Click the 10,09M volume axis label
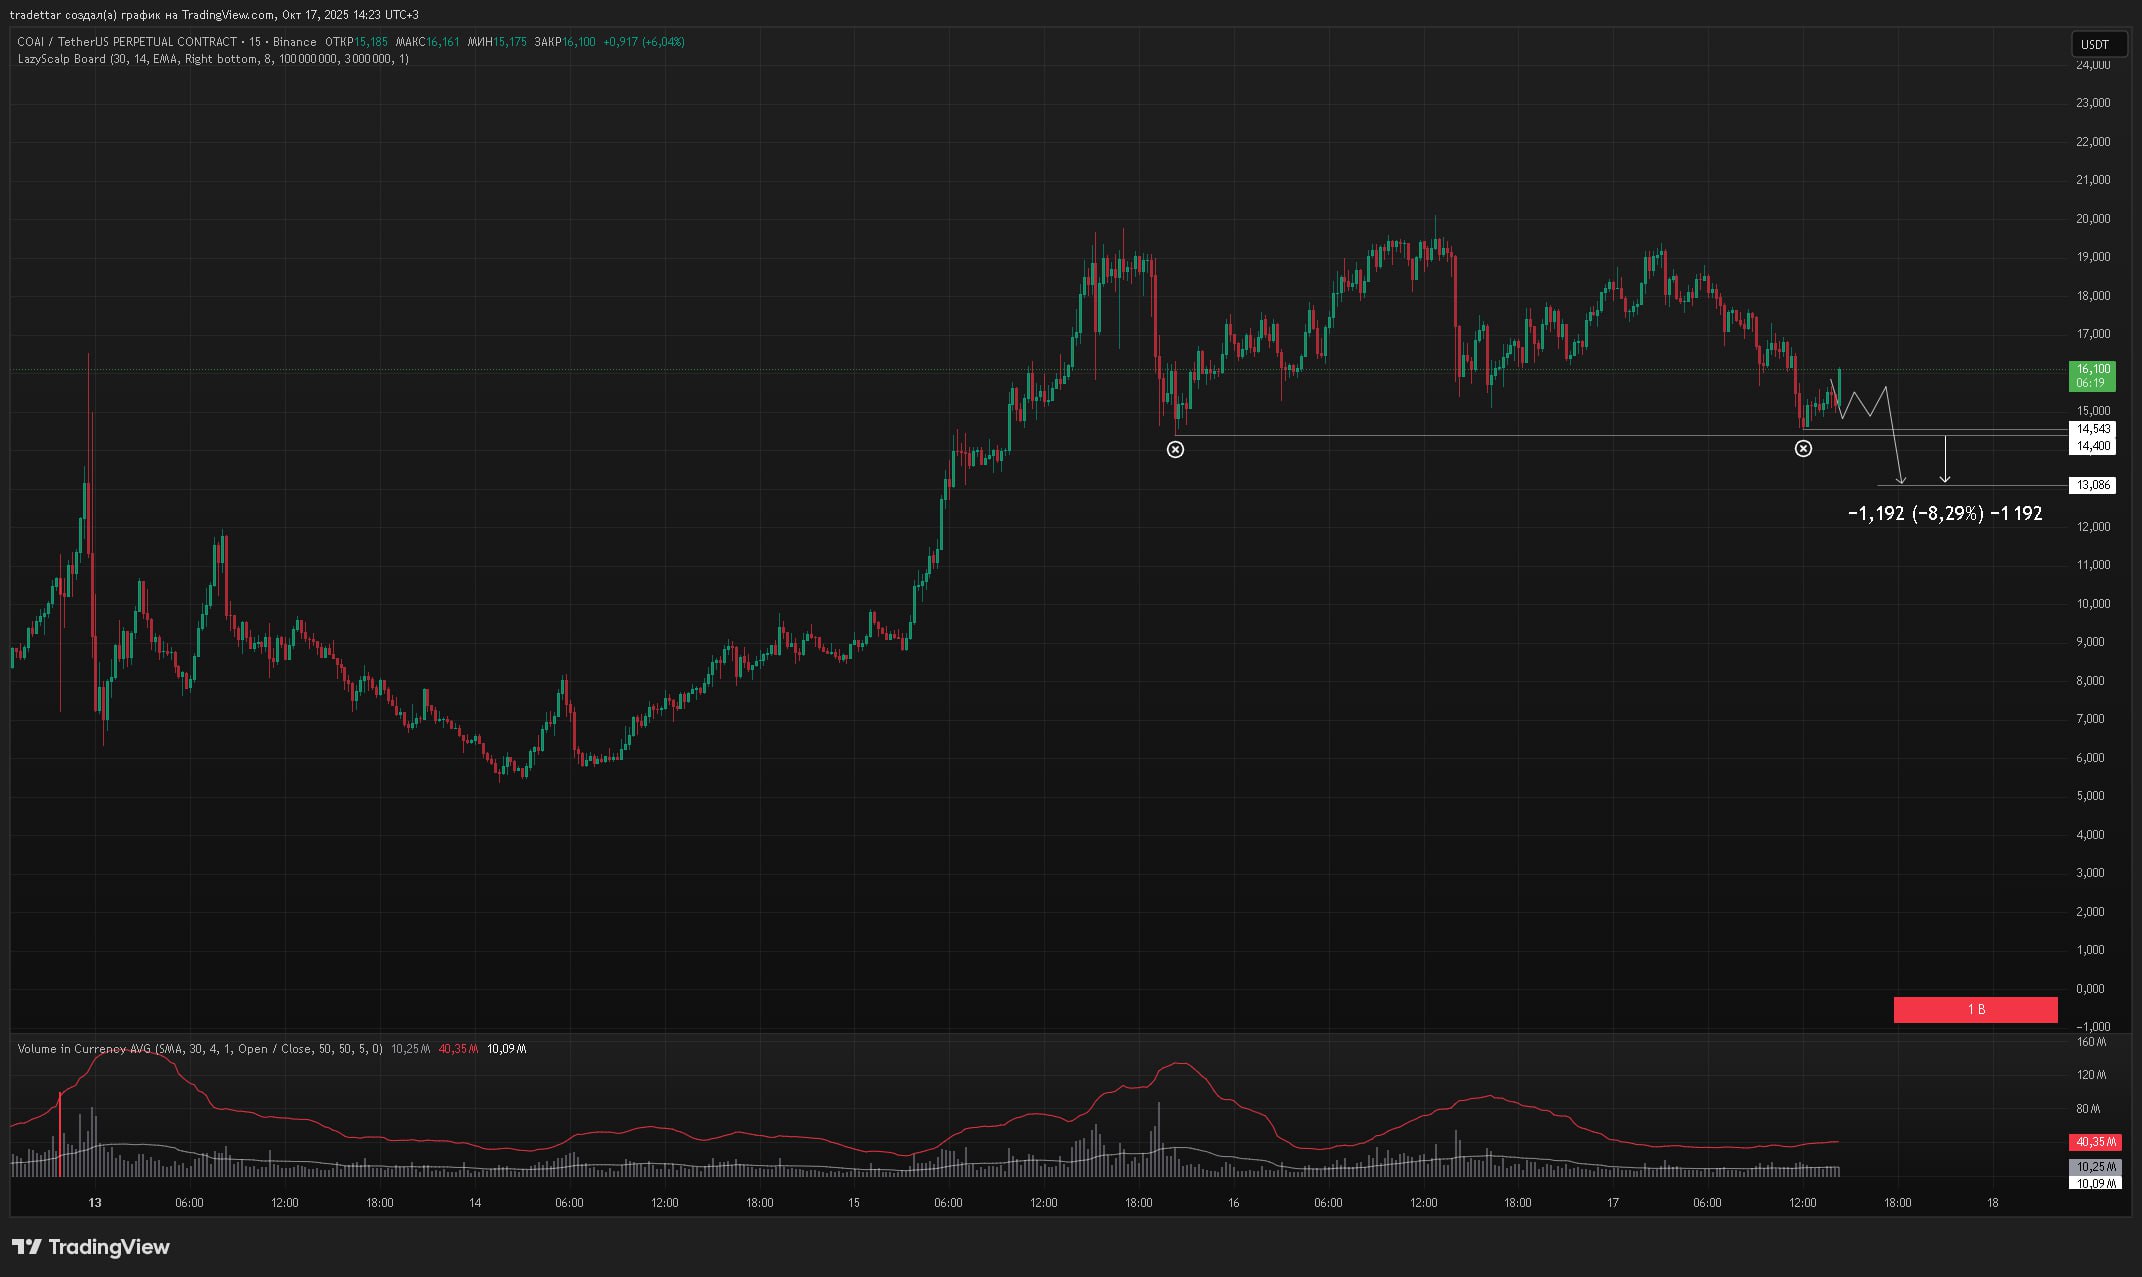2142x1277 pixels. [2095, 1183]
